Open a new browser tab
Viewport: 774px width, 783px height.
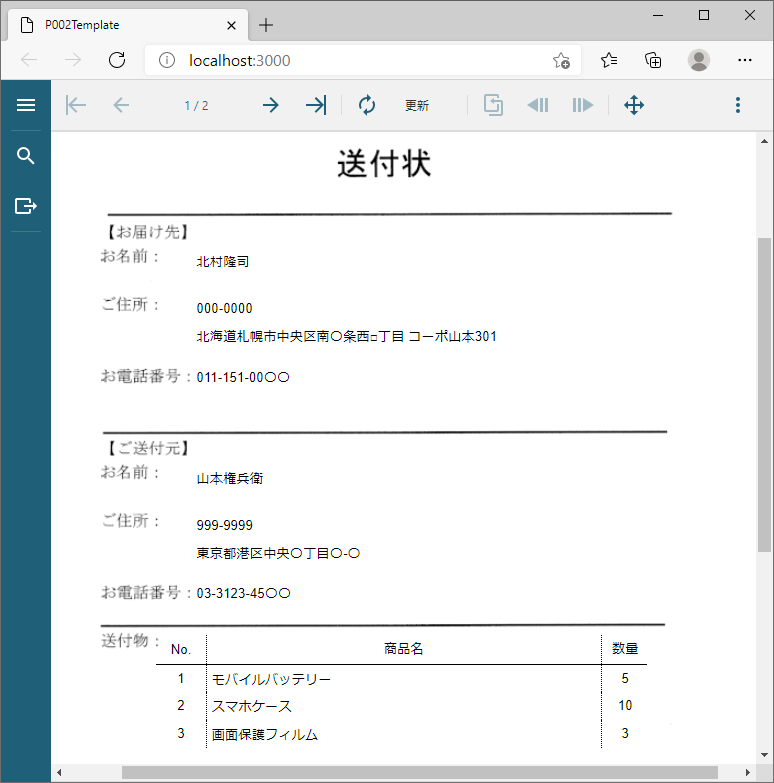266,25
